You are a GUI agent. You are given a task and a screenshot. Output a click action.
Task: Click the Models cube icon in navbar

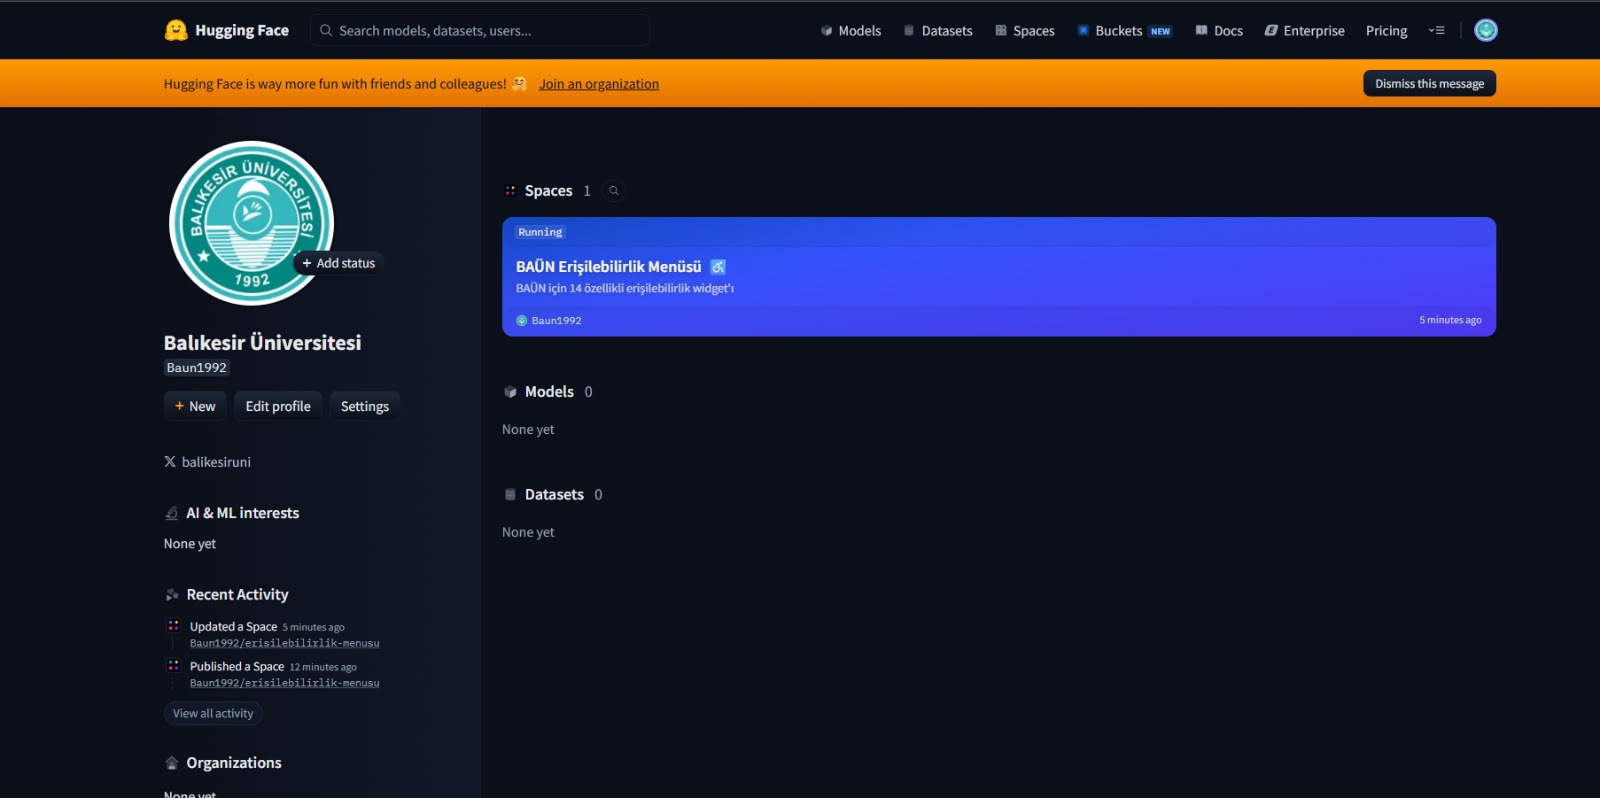click(826, 31)
